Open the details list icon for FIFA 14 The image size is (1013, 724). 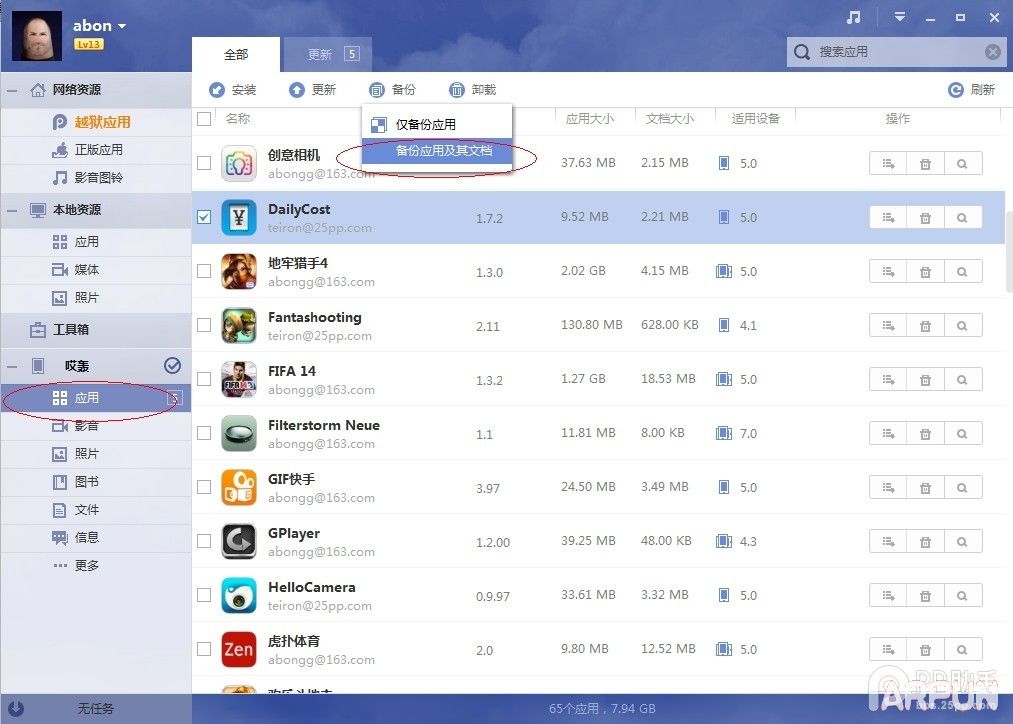click(887, 379)
